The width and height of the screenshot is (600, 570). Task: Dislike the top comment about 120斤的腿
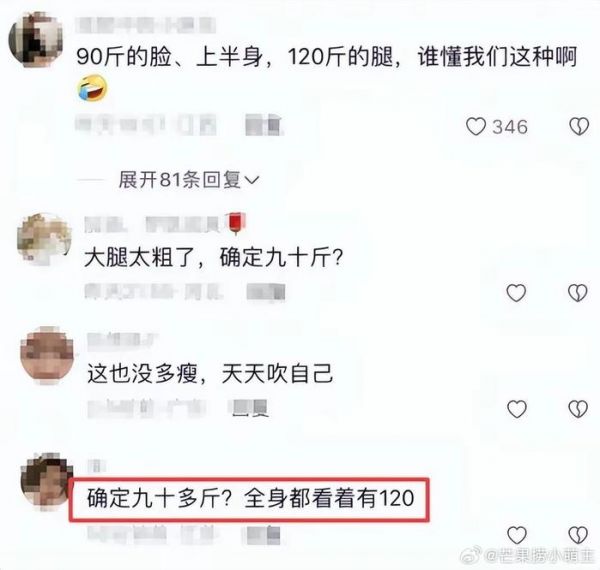(x=579, y=127)
